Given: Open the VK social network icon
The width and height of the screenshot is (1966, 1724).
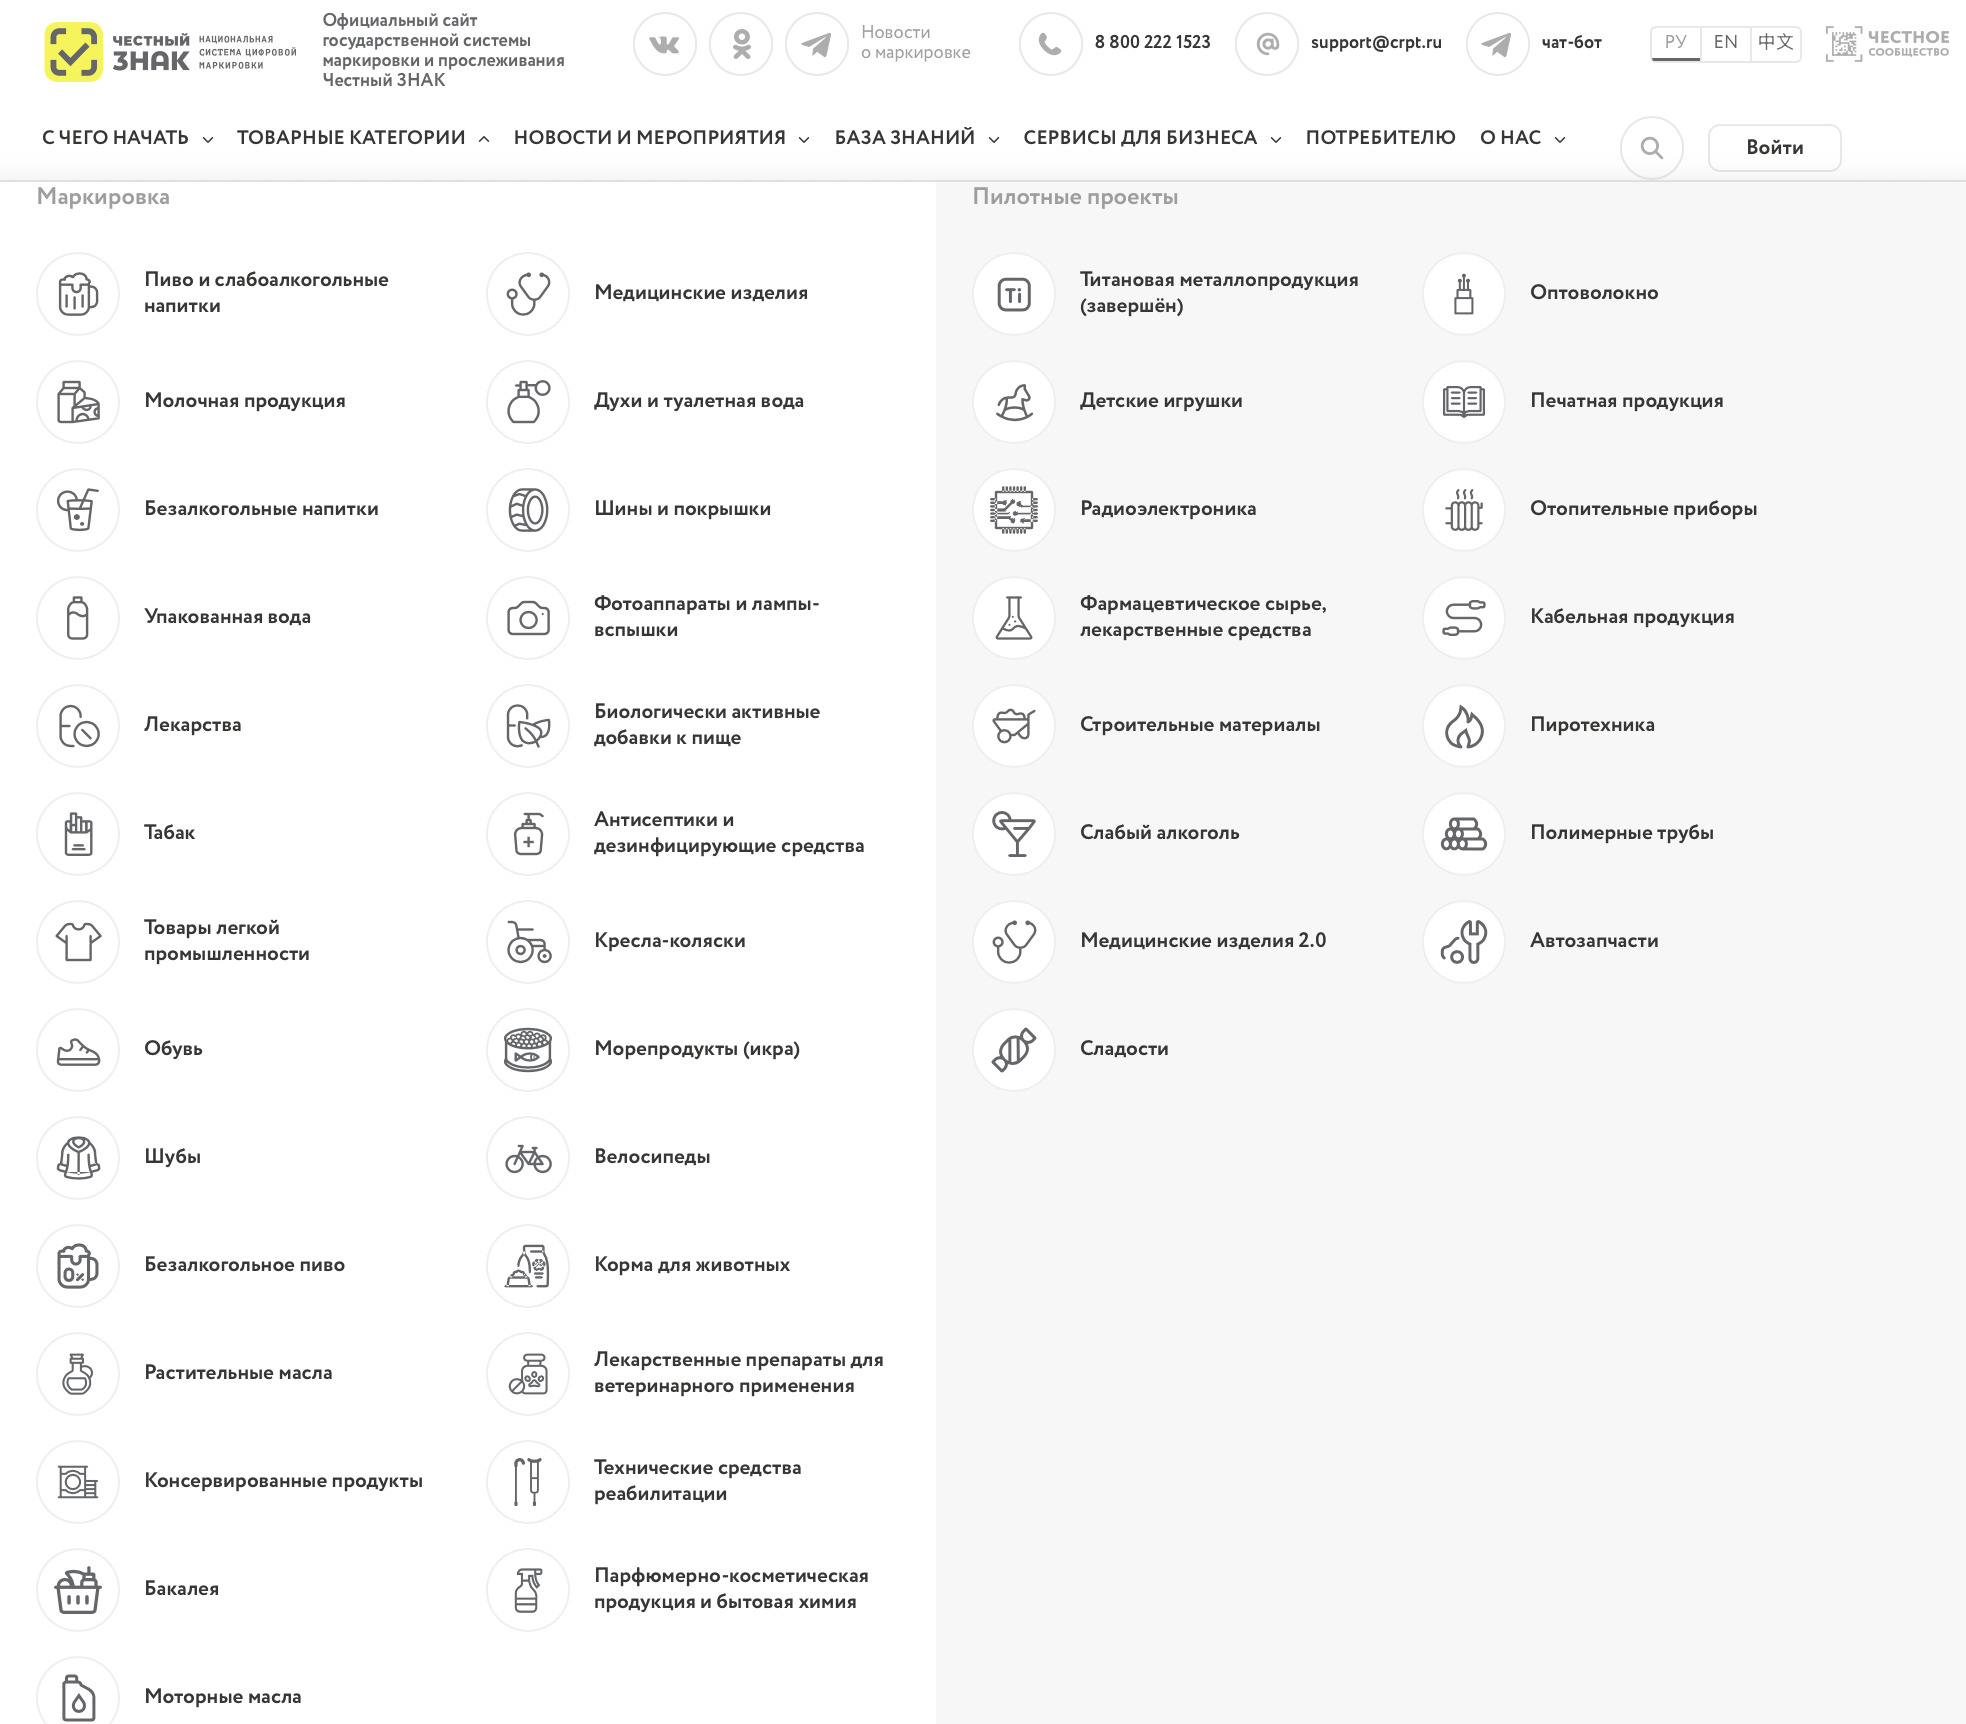Looking at the screenshot, I should 664,44.
